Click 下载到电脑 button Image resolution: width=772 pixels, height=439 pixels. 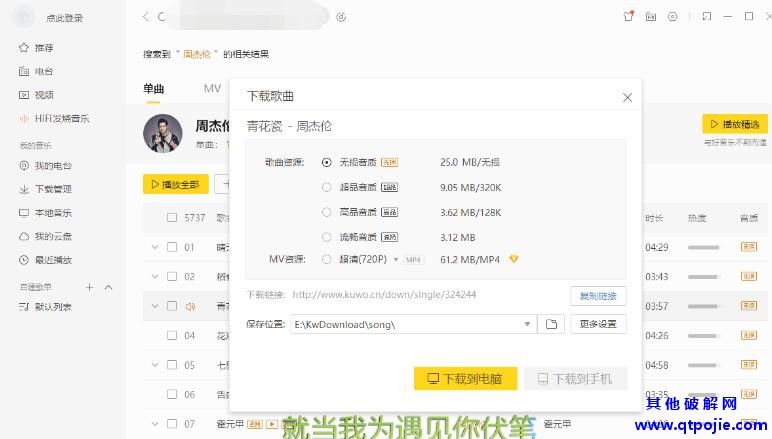tap(465, 378)
